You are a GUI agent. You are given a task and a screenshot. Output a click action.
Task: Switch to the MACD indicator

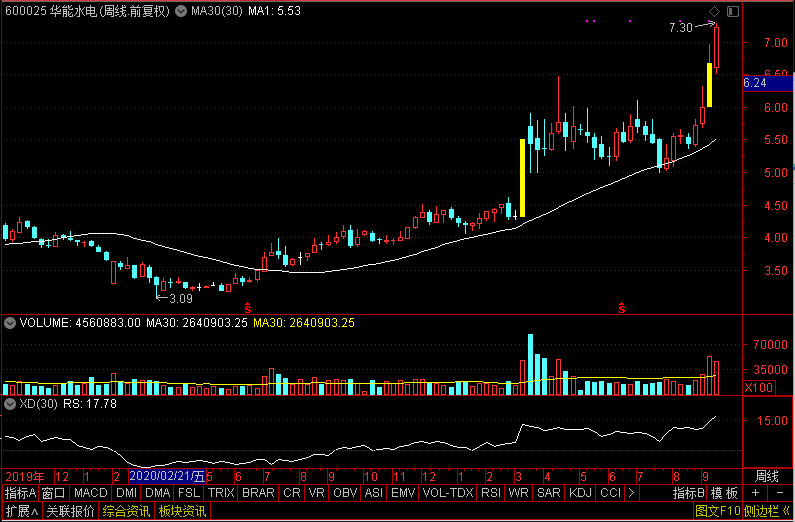point(91,493)
